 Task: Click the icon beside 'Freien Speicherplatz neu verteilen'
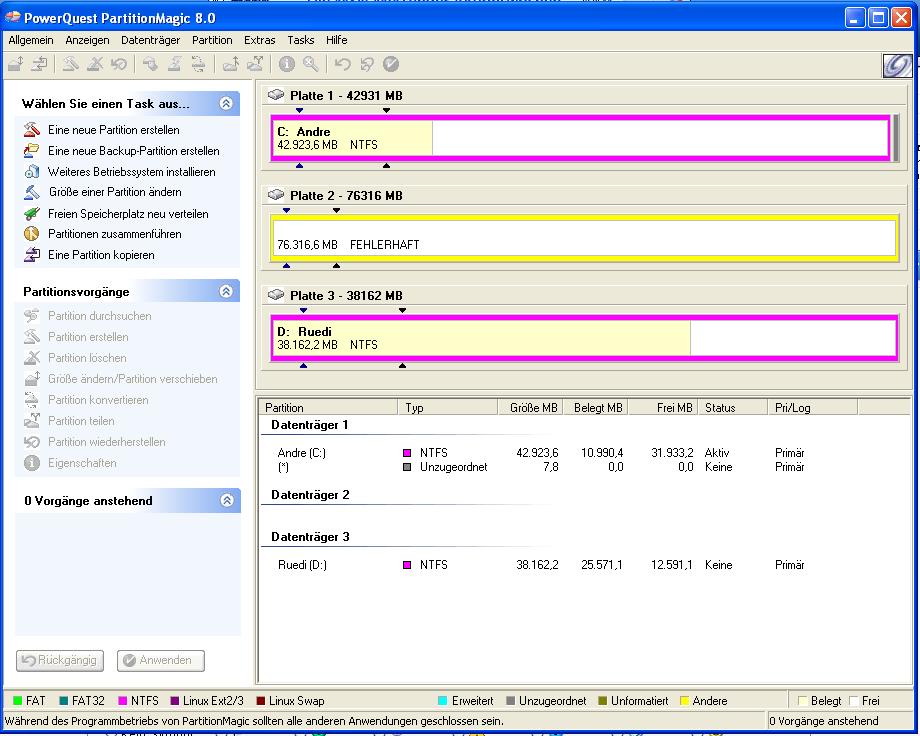(32, 214)
